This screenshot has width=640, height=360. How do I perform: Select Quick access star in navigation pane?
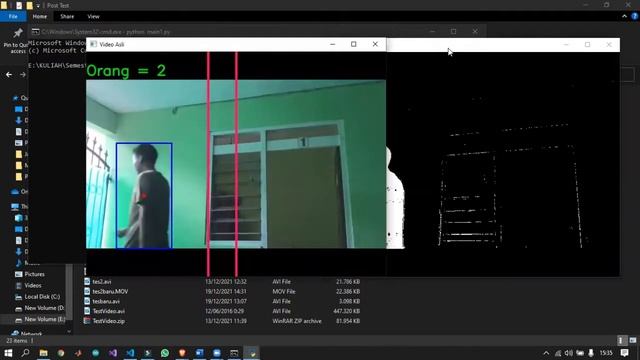coord(16,98)
